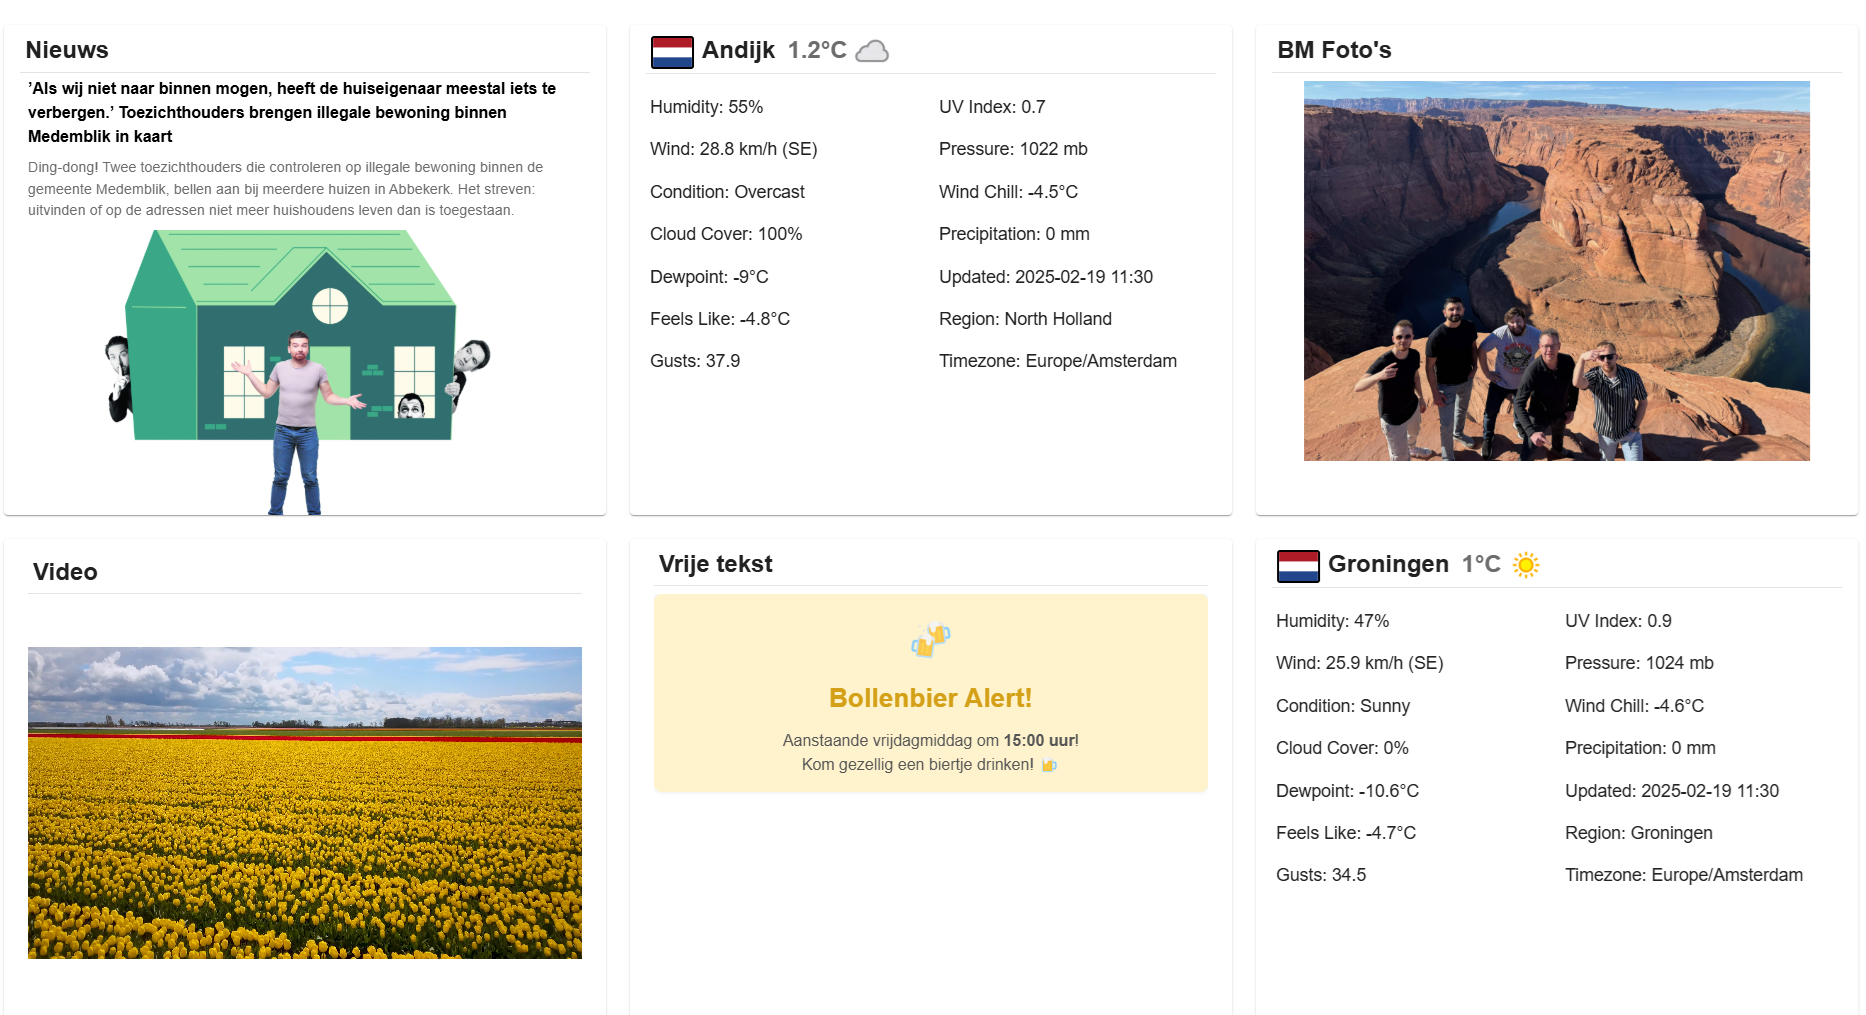1866x1015 pixels.
Task: Click the Video panel heading
Action: click(65, 572)
